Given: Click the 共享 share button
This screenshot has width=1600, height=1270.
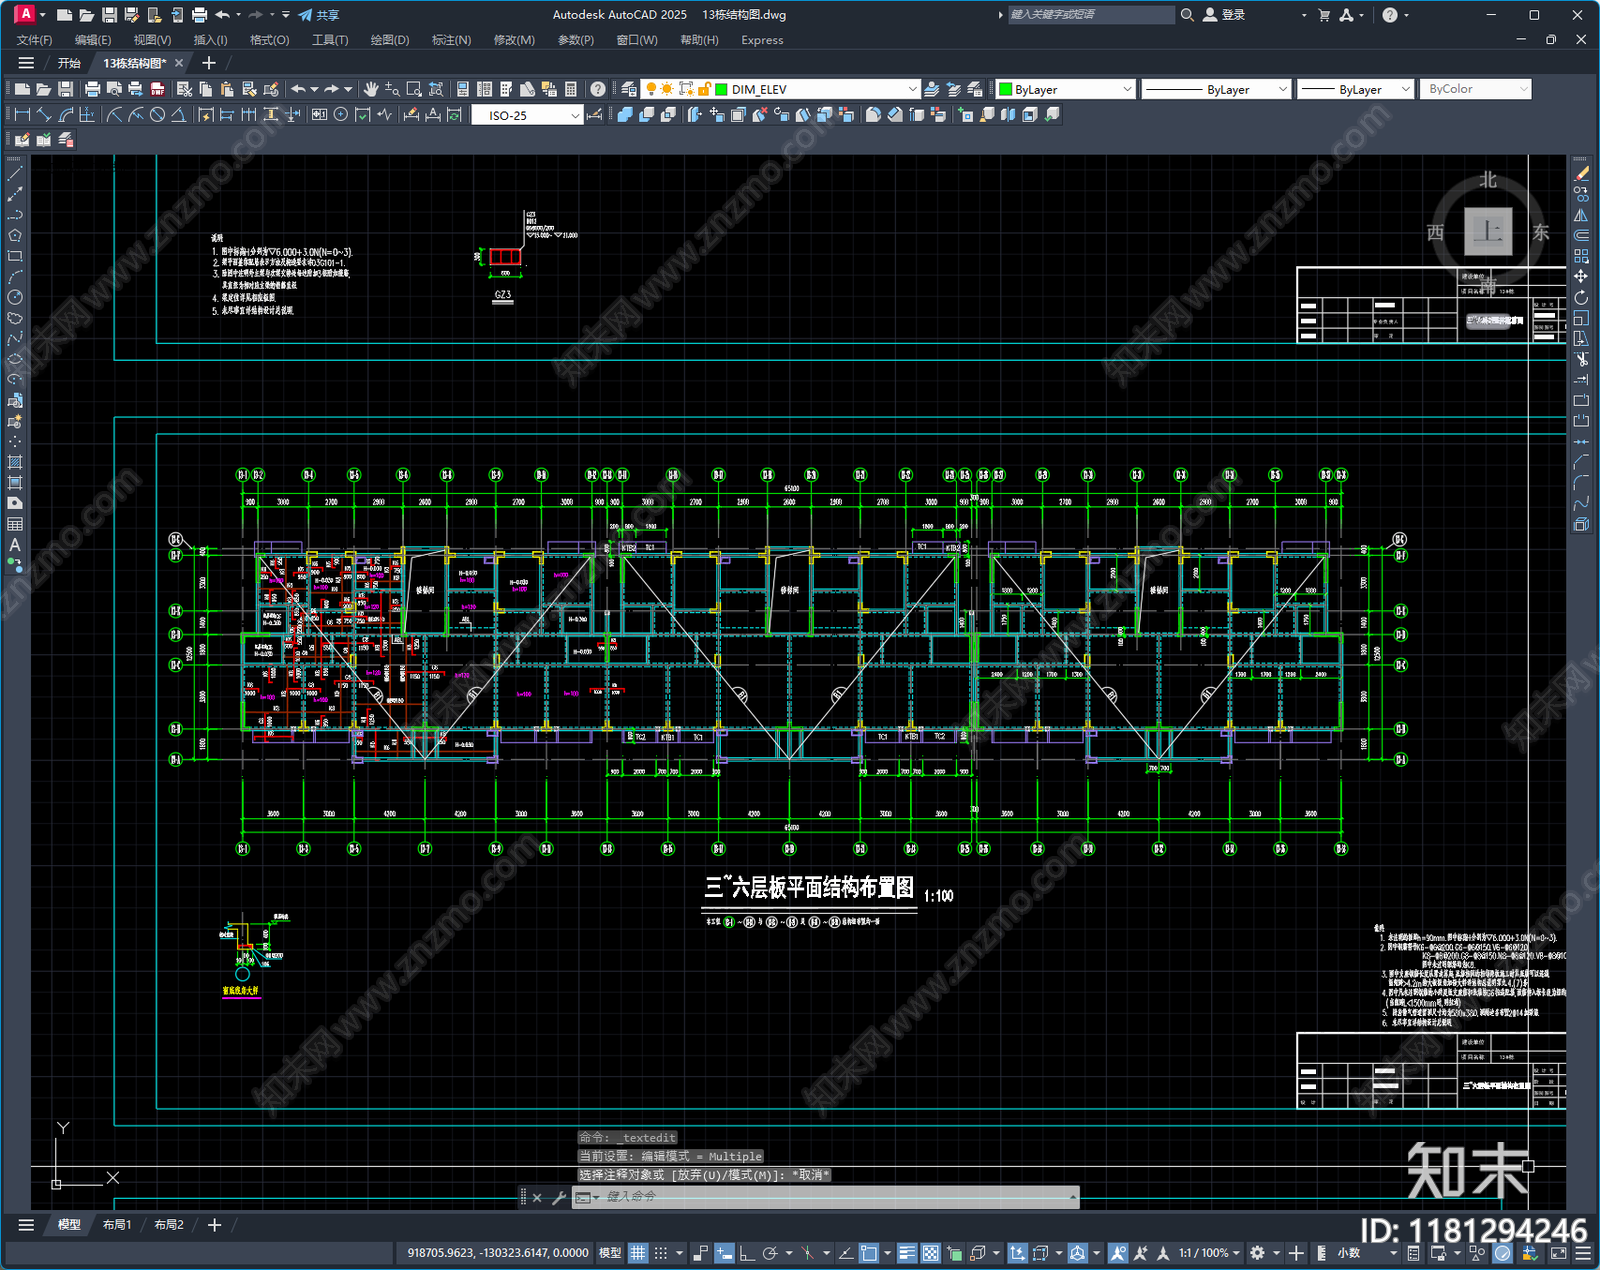Looking at the screenshot, I should 319,15.
